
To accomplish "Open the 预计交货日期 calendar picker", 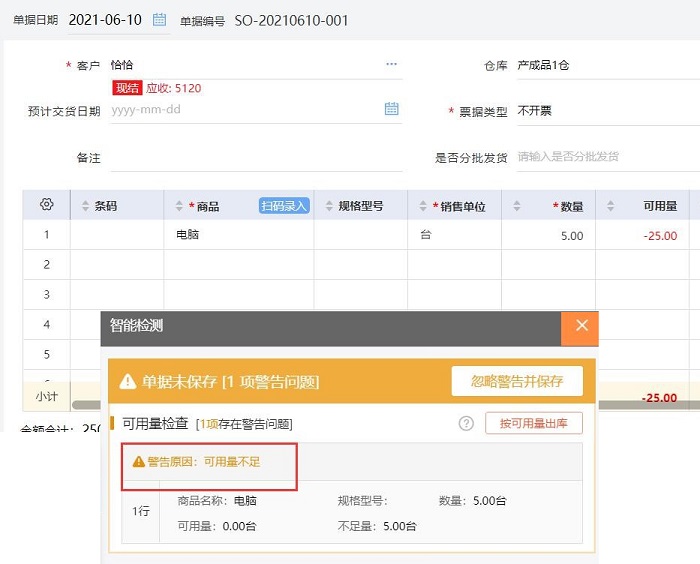I will (x=392, y=109).
